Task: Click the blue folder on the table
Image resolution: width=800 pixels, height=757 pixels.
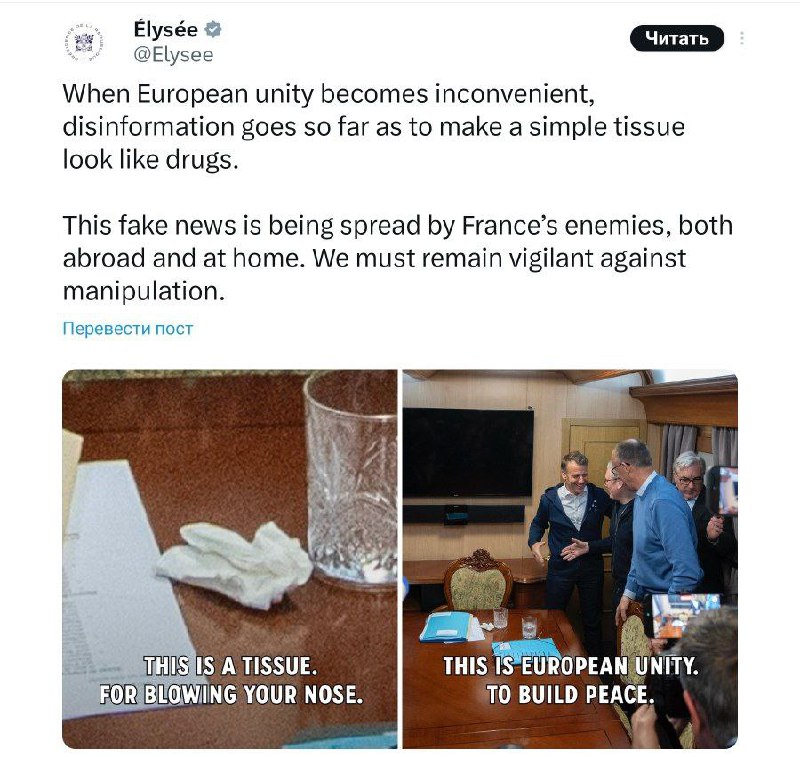Action: 446,626
